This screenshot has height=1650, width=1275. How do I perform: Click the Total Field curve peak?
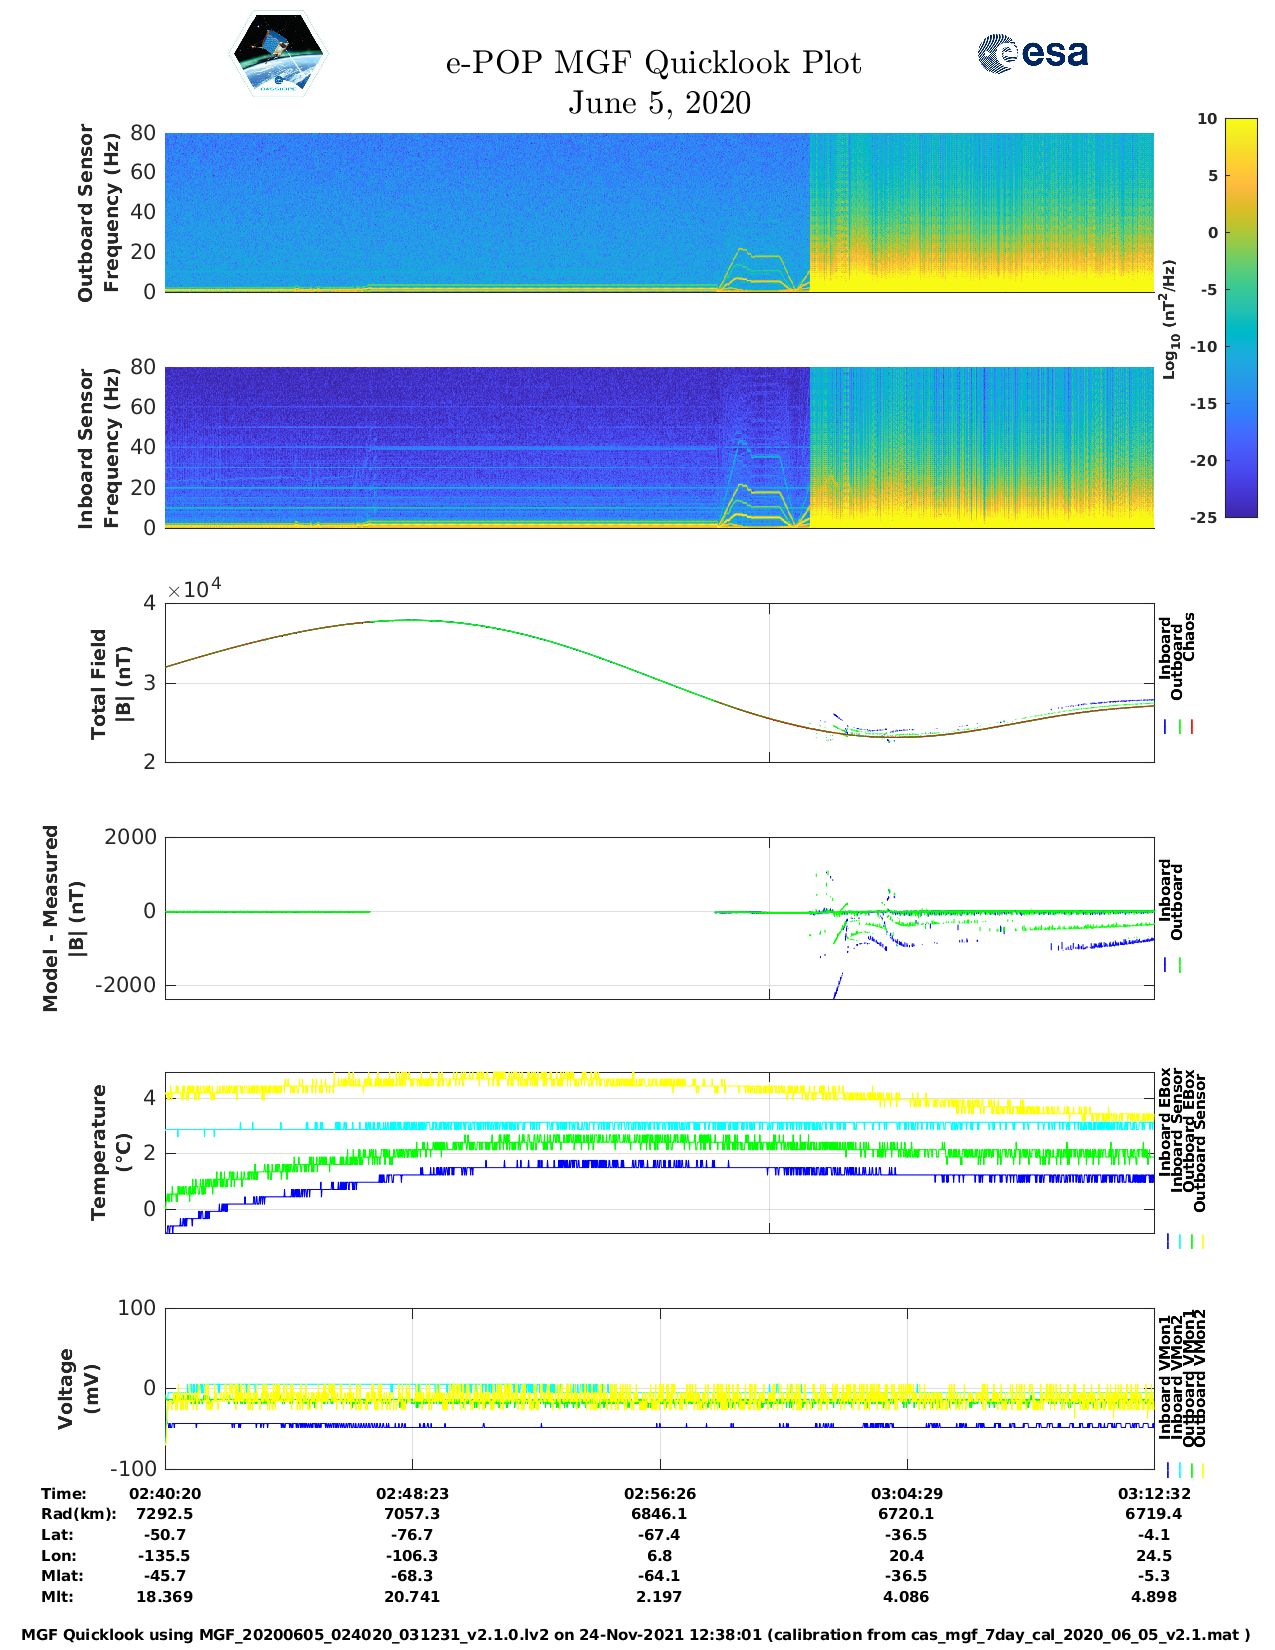[410, 620]
